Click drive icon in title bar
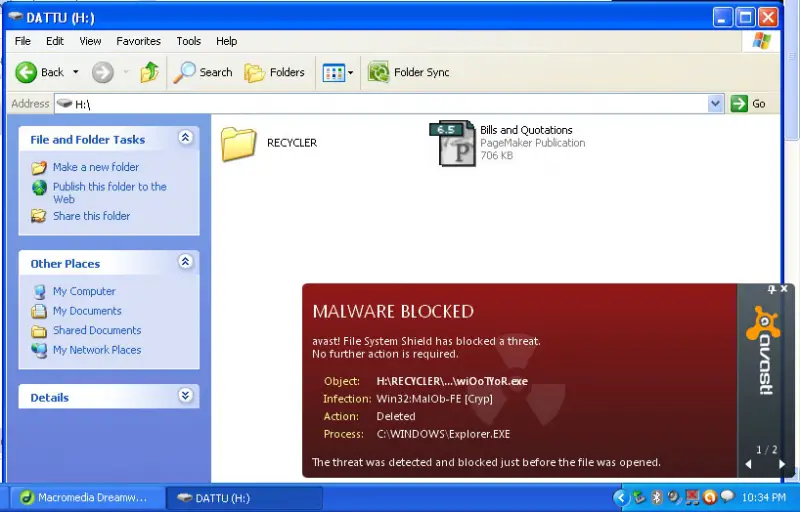Image resolution: width=800 pixels, height=512 pixels. coord(16,17)
